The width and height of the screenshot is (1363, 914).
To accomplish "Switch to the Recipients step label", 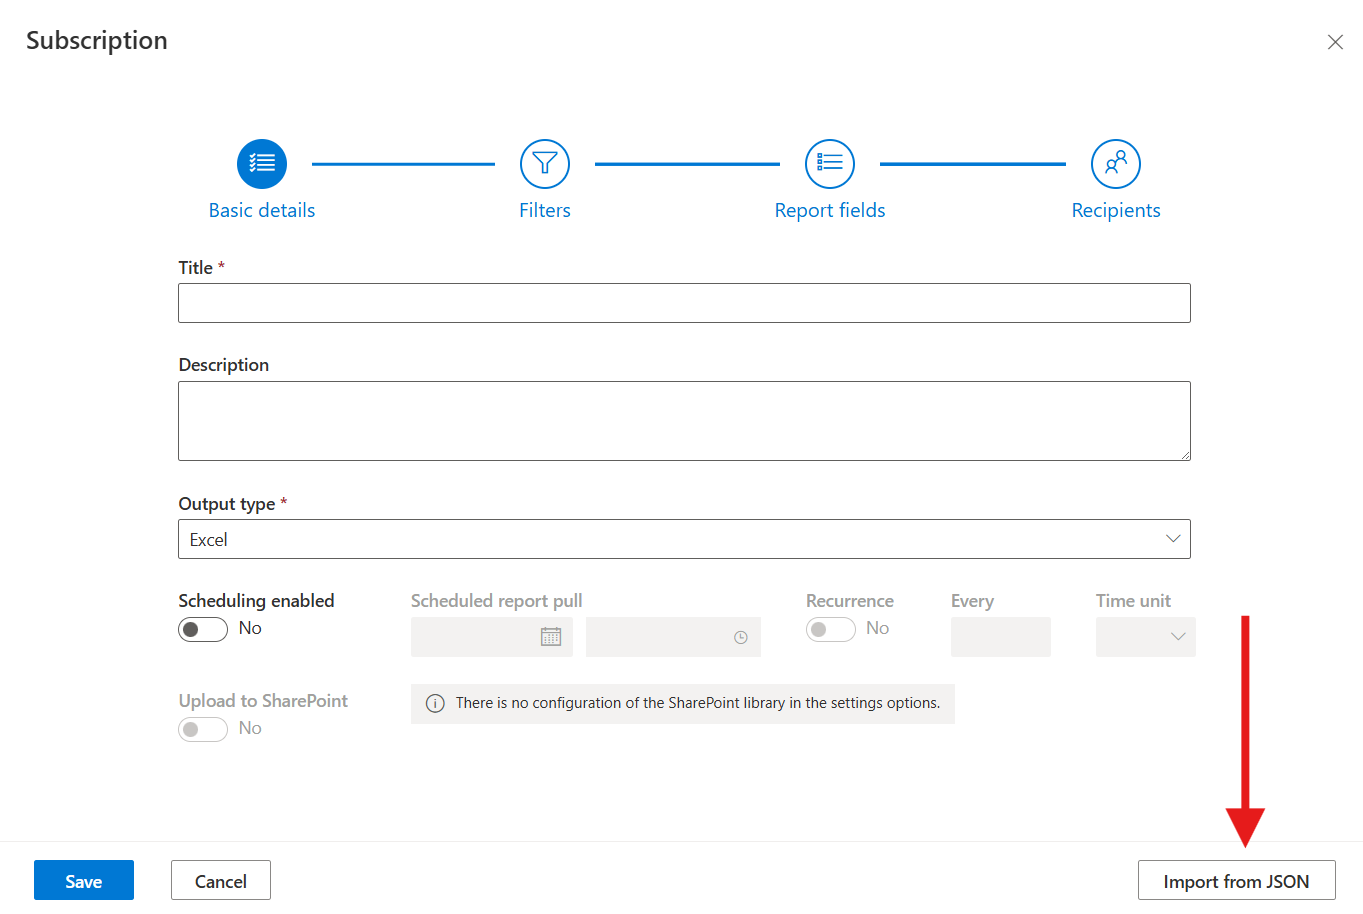I will point(1116,211).
